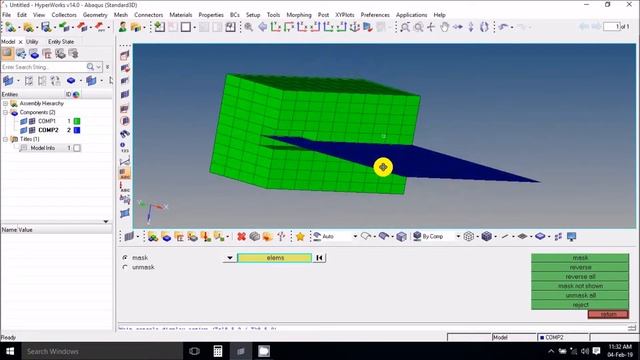Click the Windows Start button
The image size is (640, 360).
click(10, 351)
